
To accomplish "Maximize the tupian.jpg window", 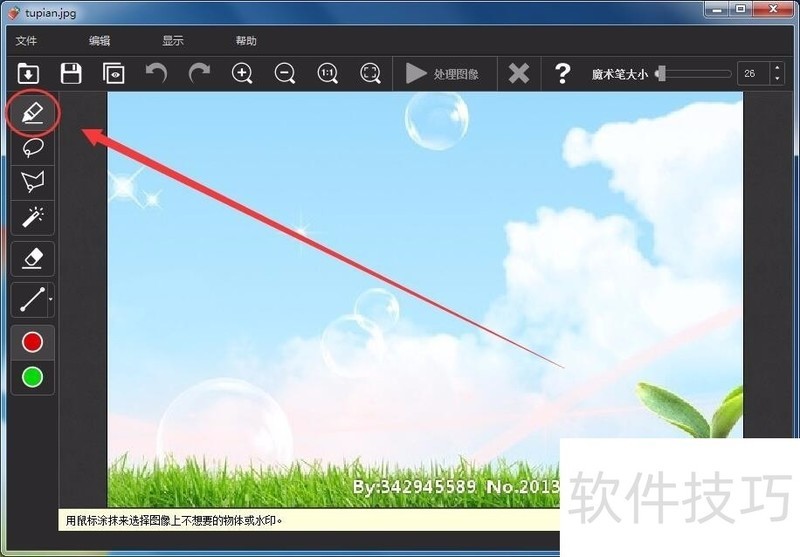I will click(740, 9).
